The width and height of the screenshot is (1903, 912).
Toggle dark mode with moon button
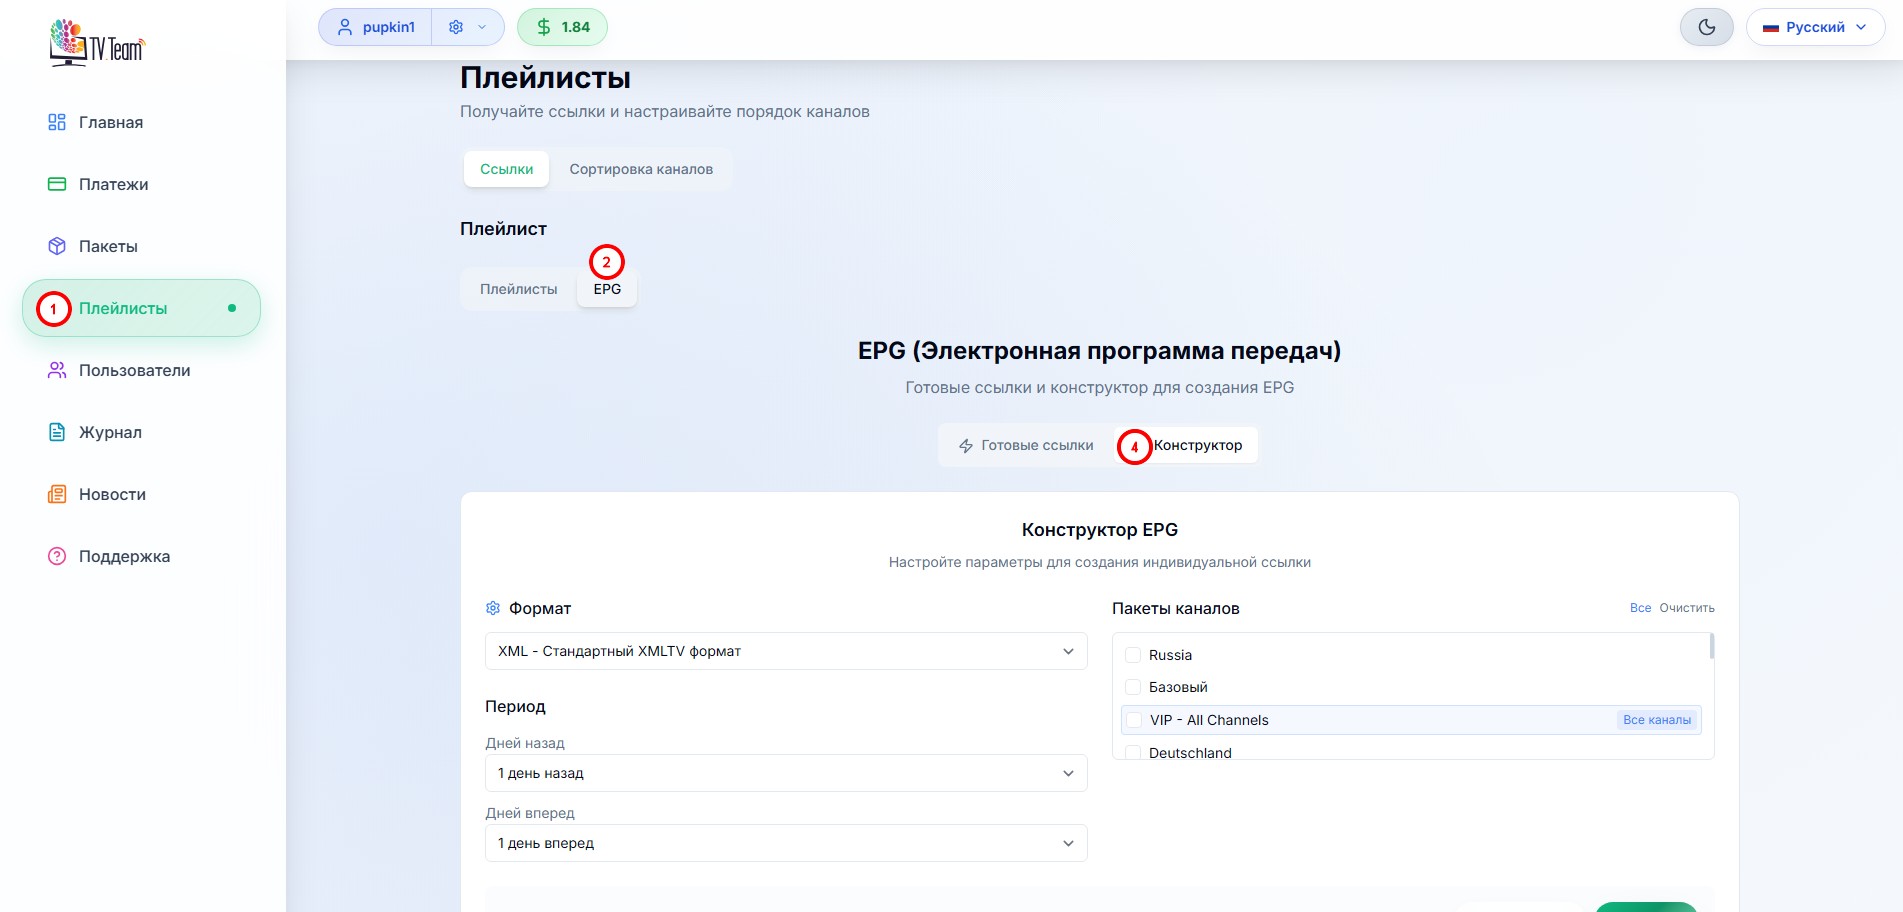point(1706,27)
